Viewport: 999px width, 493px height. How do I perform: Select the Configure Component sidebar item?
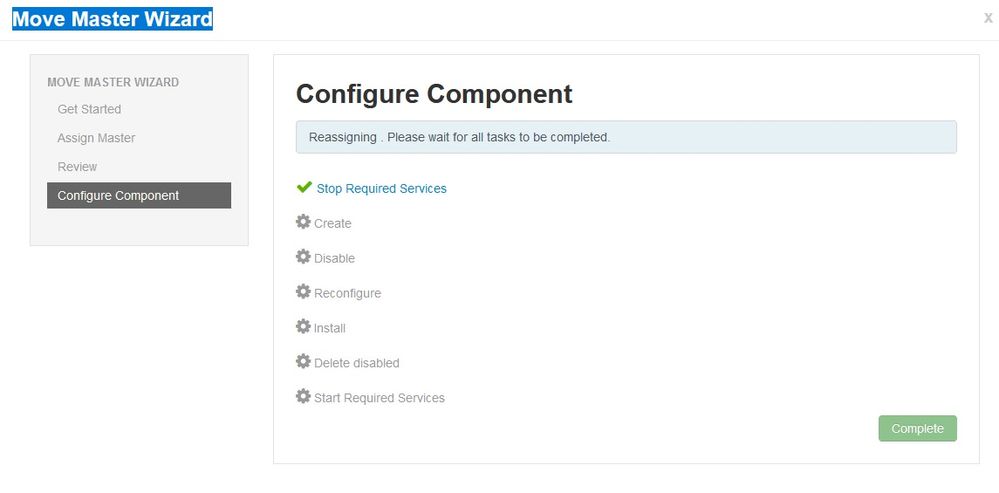(x=139, y=196)
